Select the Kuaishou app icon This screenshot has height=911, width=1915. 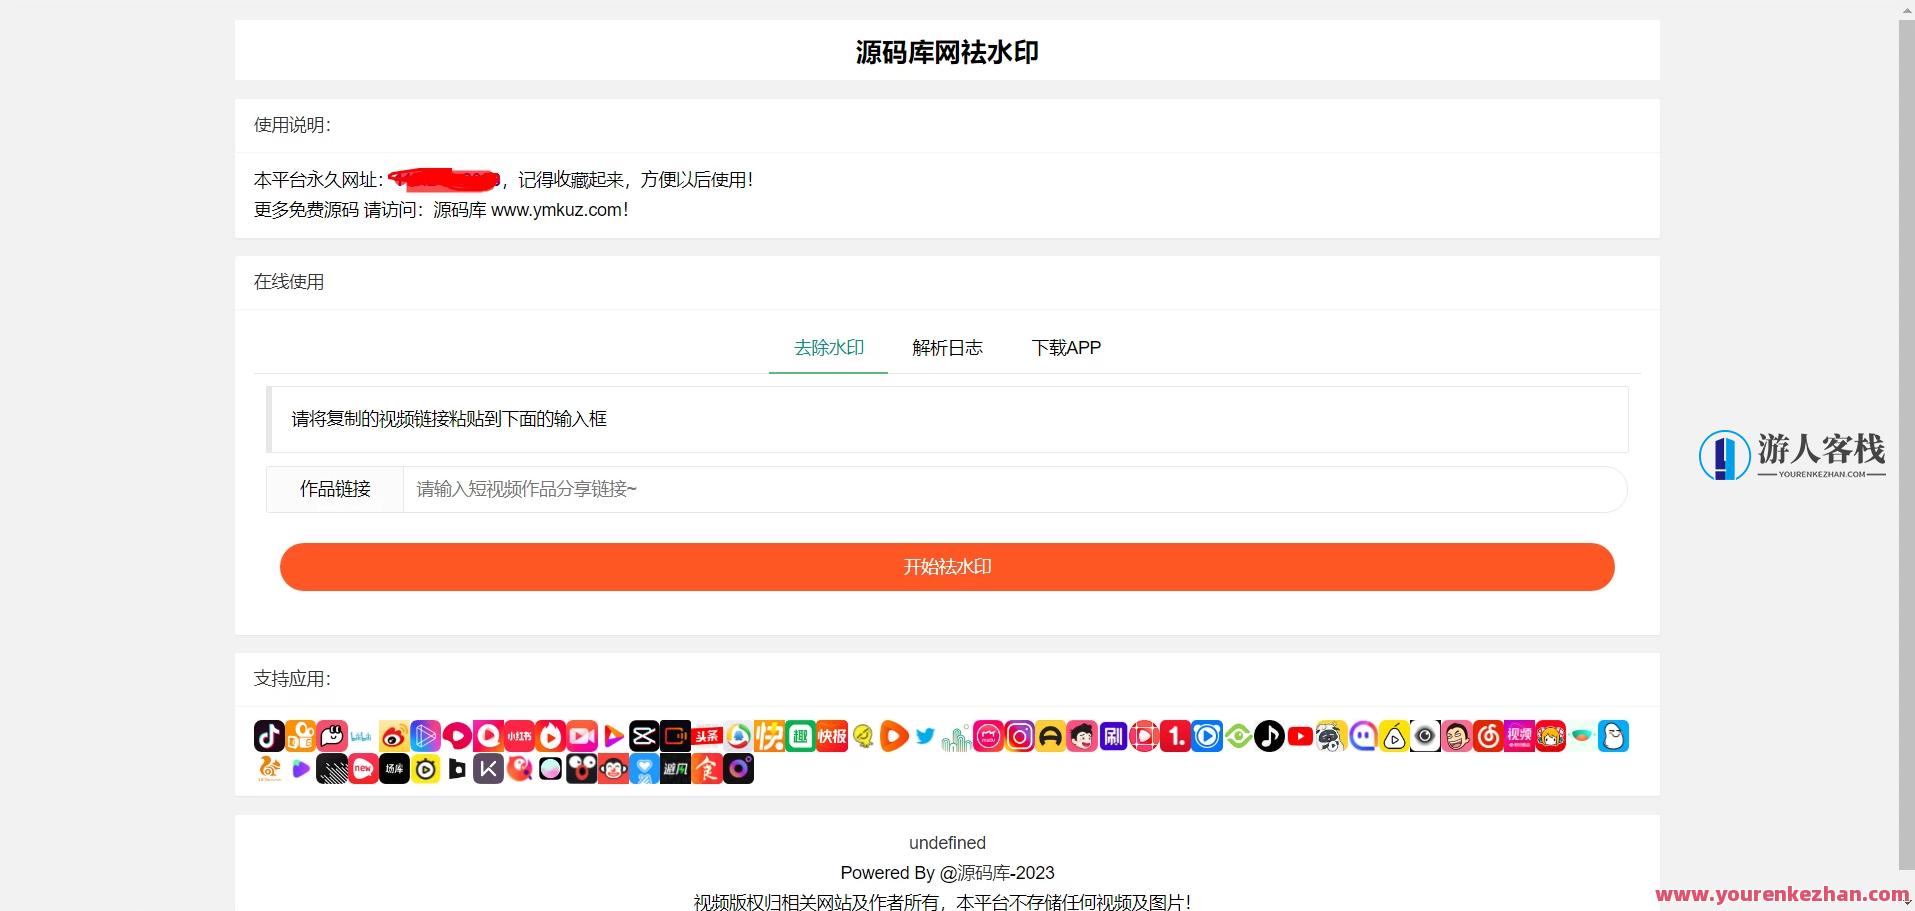pyautogui.click(x=302, y=736)
